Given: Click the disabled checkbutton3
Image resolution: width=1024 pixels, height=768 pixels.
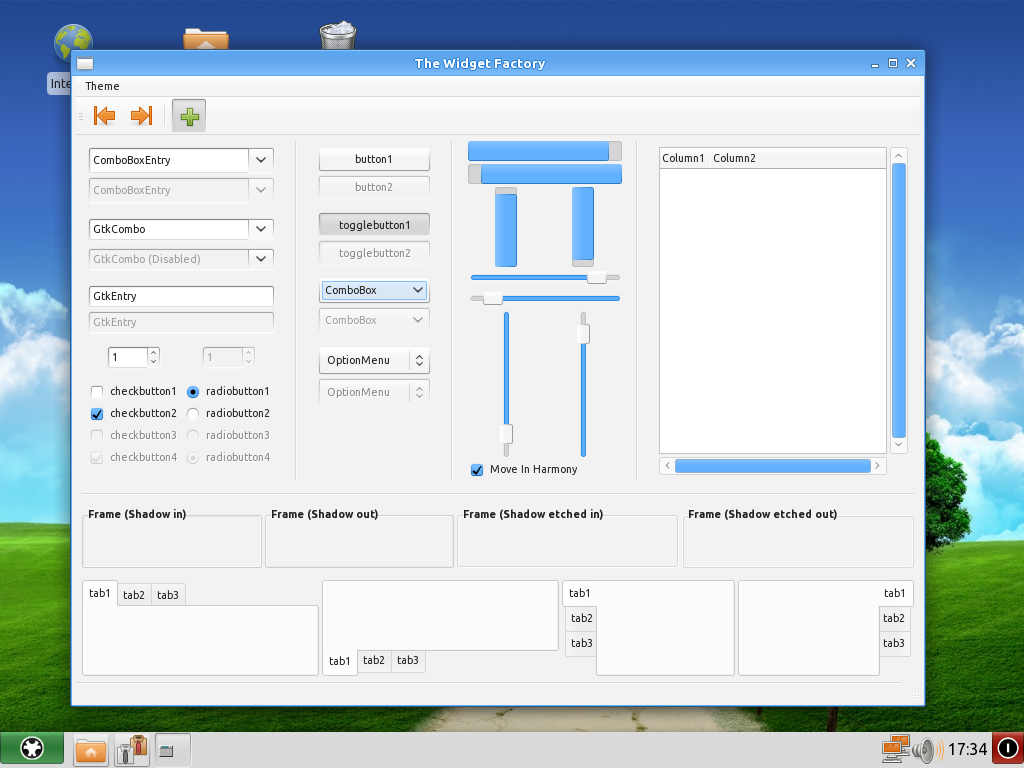Looking at the screenshot, I should [97, 436].
